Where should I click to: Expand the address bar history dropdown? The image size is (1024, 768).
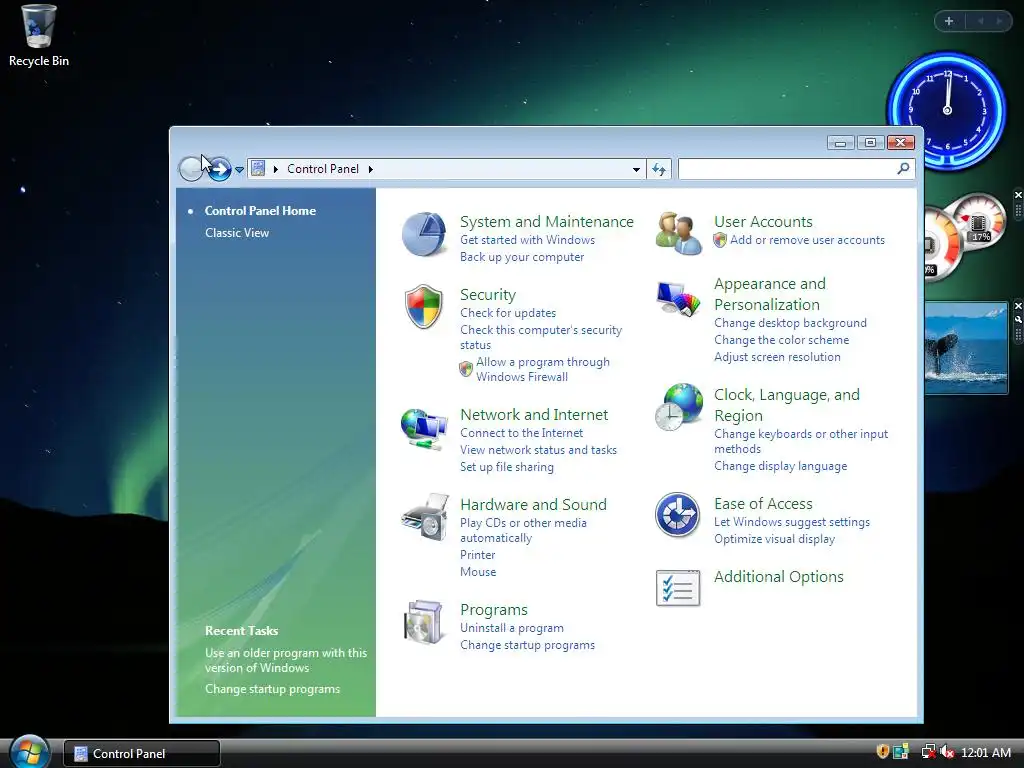pos(636,169)
